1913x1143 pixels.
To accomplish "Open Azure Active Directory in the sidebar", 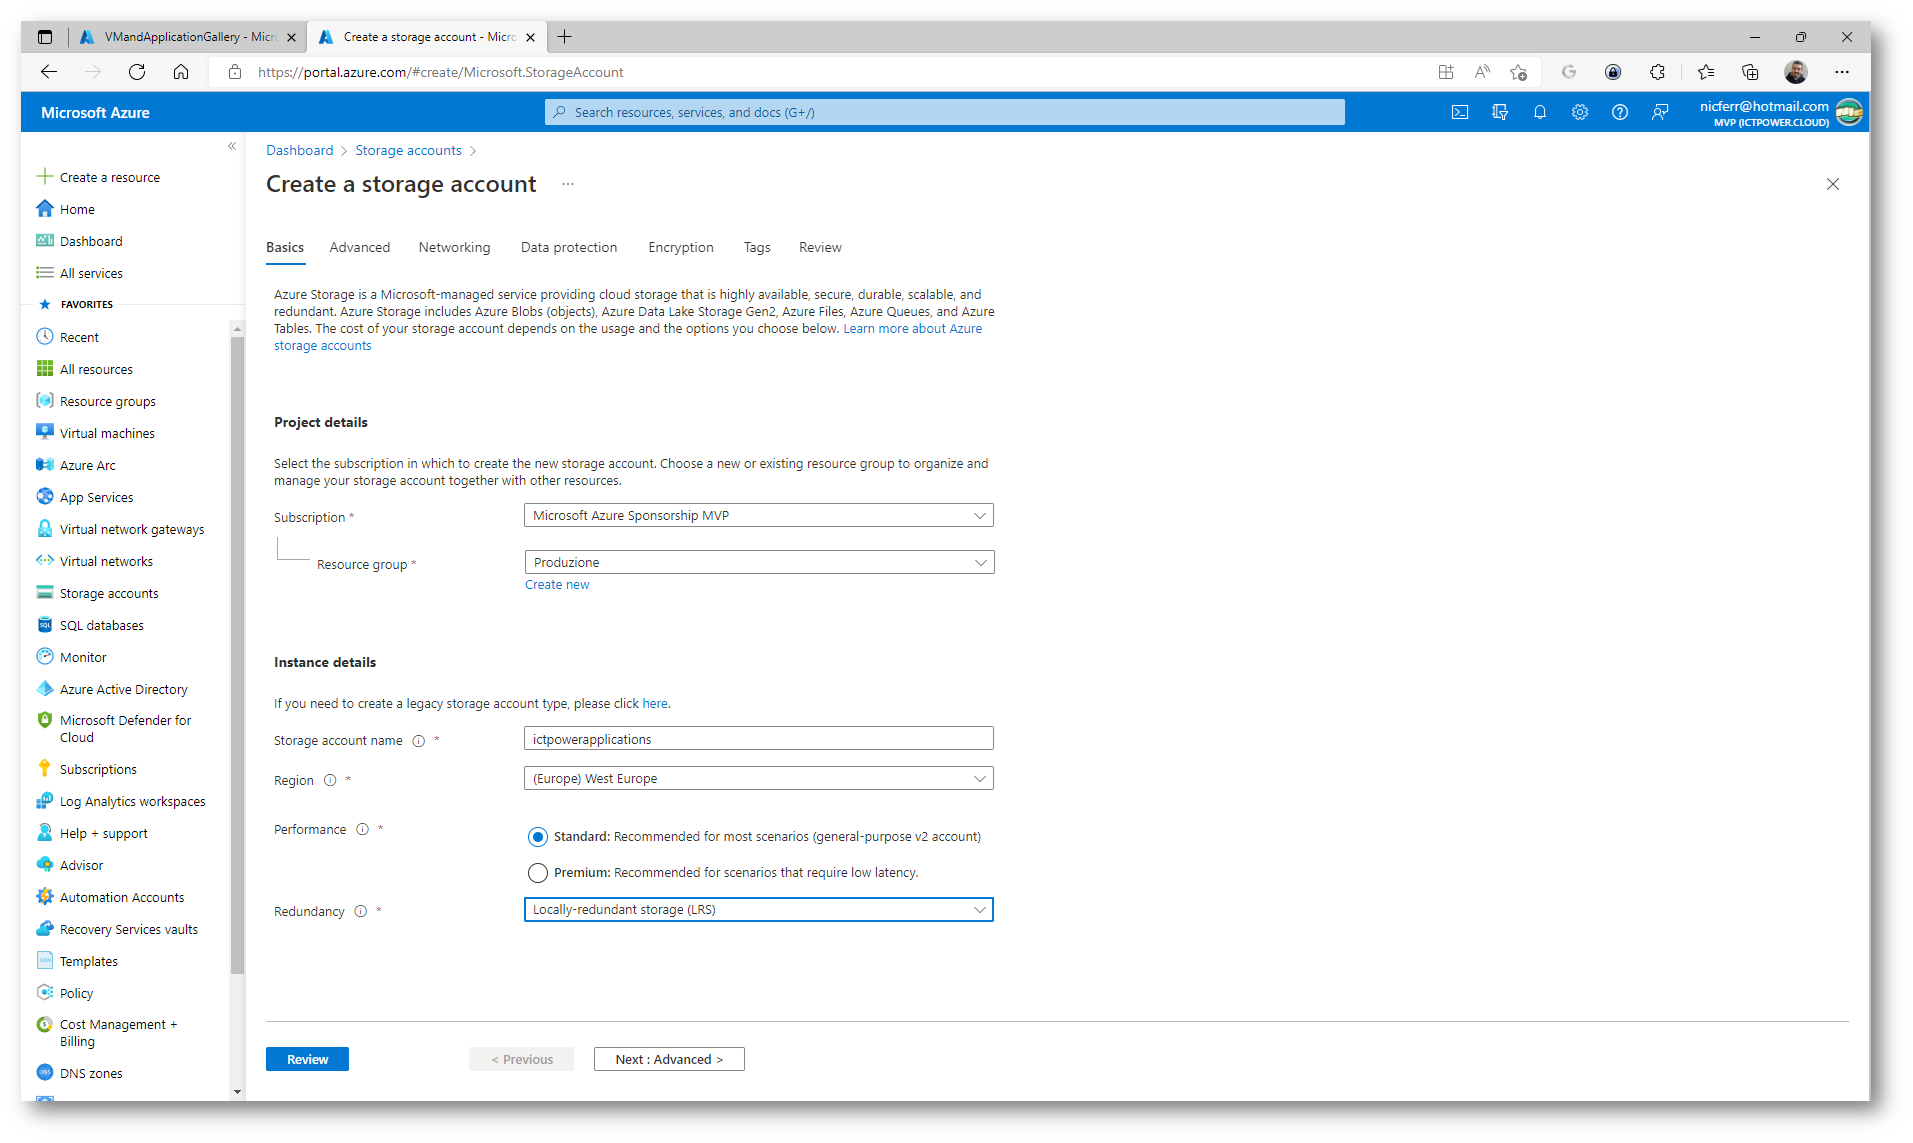I will pos(124,689).
